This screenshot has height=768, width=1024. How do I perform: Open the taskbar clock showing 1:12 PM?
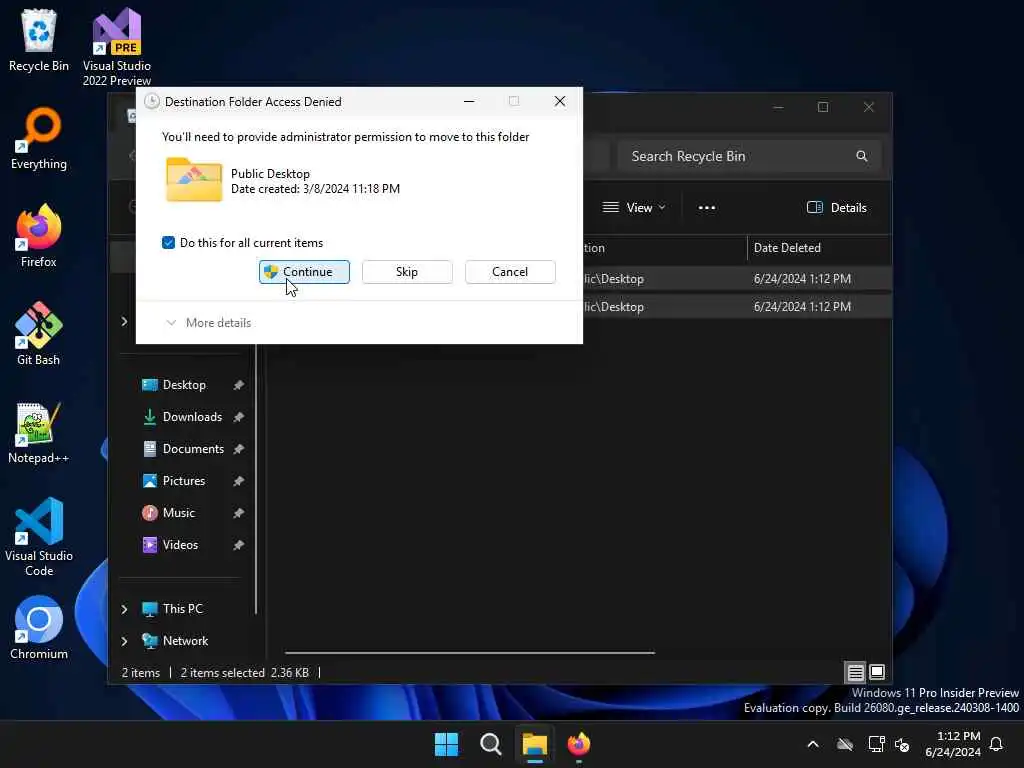tap(952, 744)
